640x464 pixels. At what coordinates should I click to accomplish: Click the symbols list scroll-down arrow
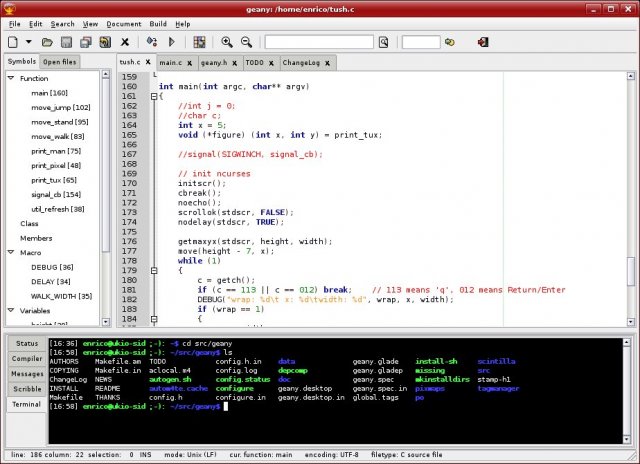(x=106, y=322)
